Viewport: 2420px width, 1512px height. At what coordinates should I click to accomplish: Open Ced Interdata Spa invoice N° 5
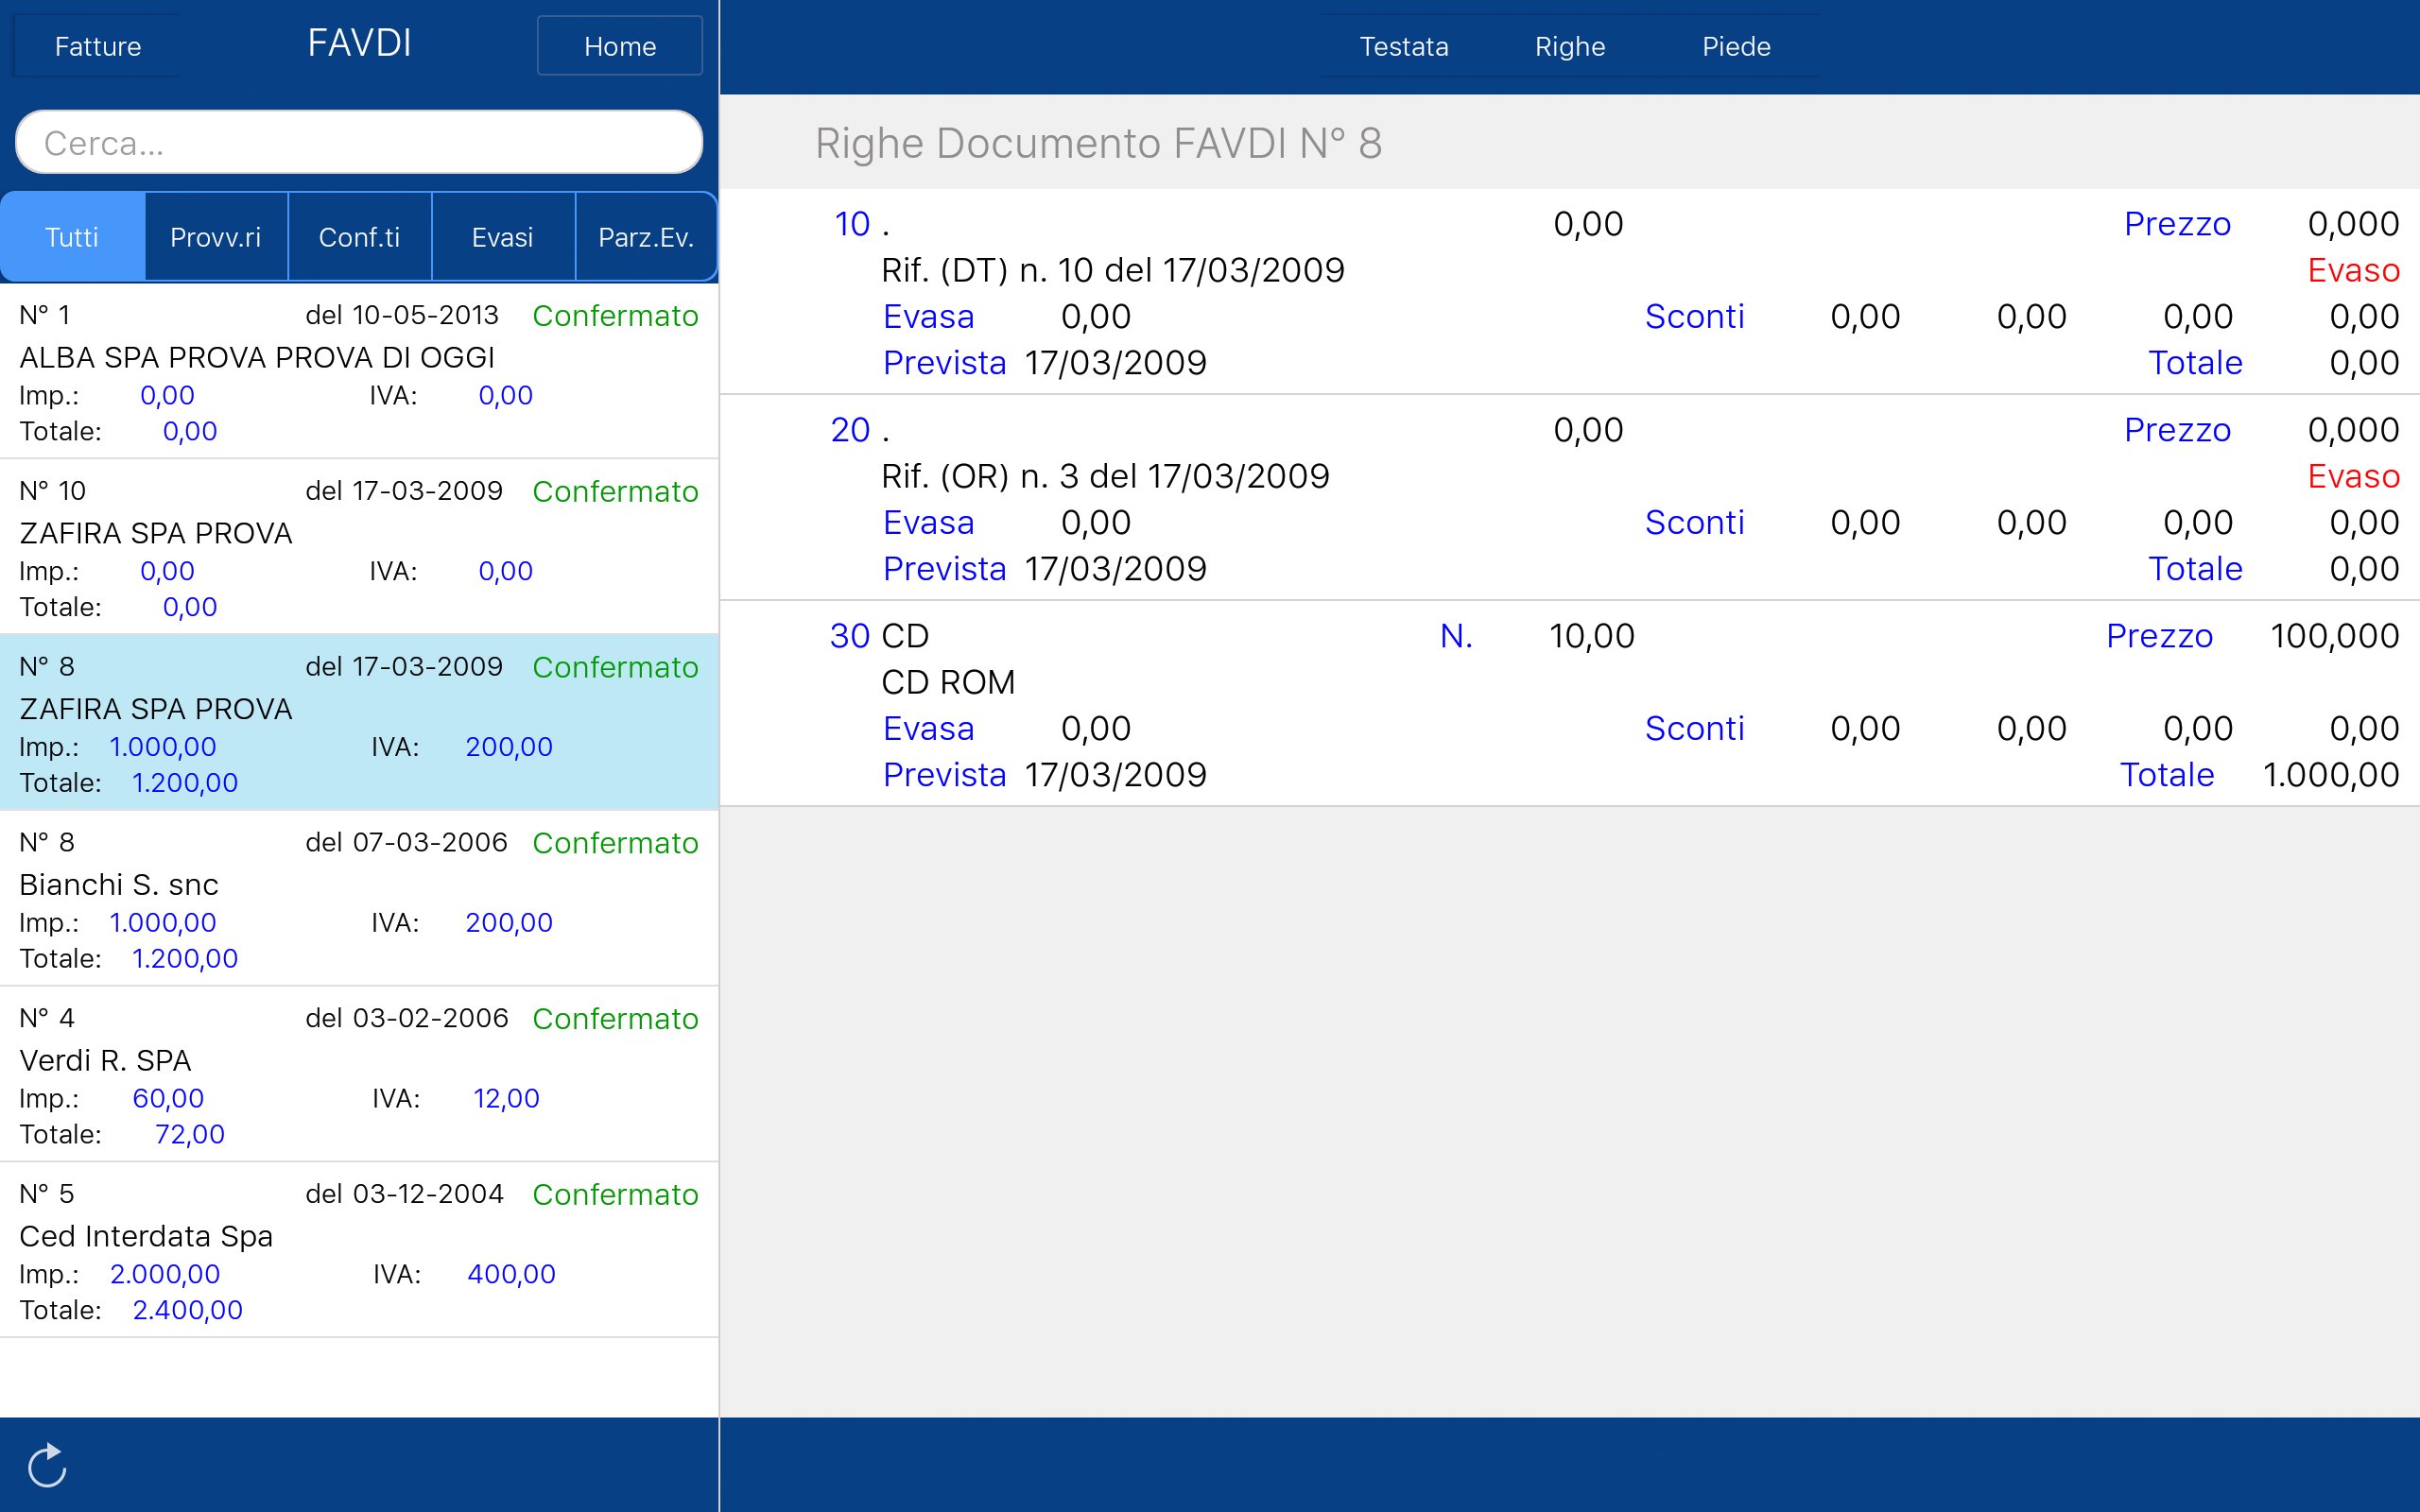tap(358, 1250)
